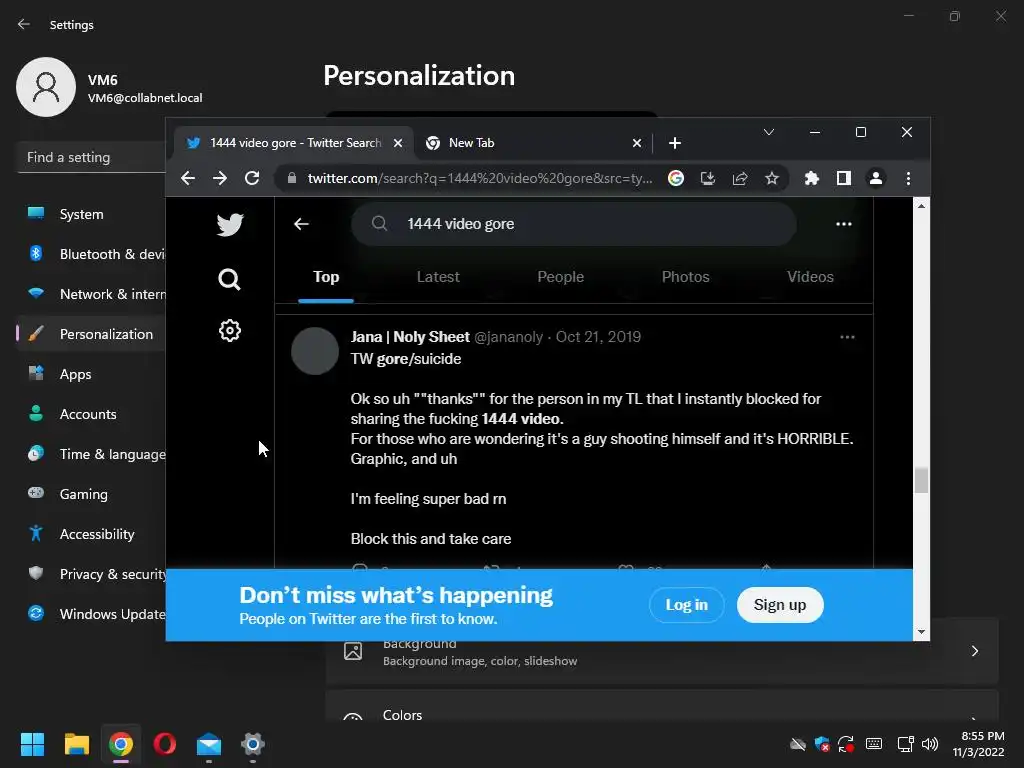Switch to the New Tab tab
The width and height of the screenshot is (1024, 768).
(x=532, y=143)
